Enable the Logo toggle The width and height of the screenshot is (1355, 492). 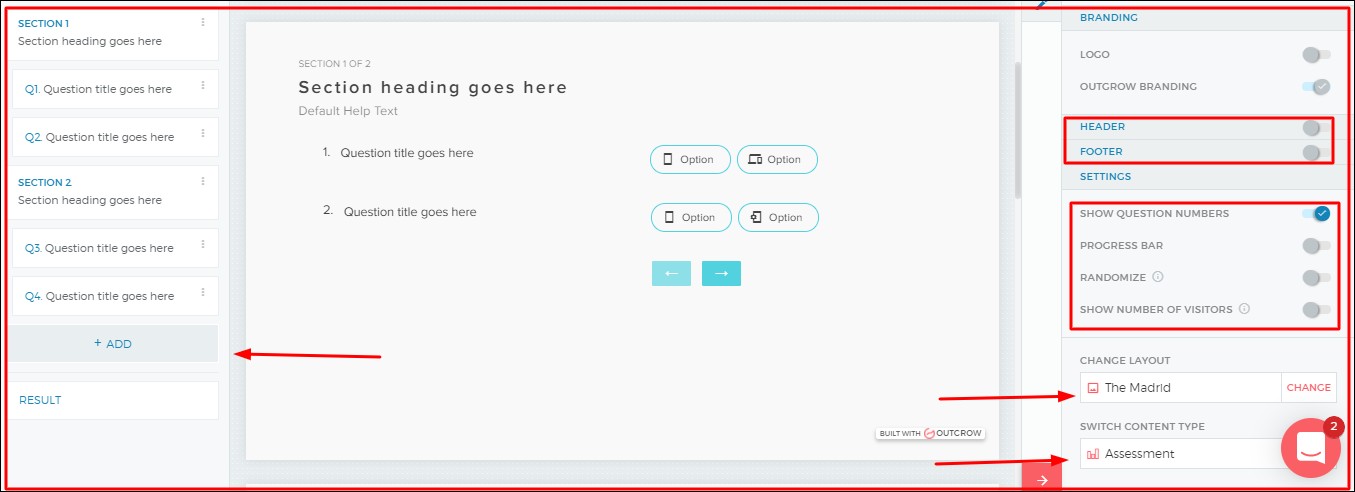click(x=1316, y=55)
